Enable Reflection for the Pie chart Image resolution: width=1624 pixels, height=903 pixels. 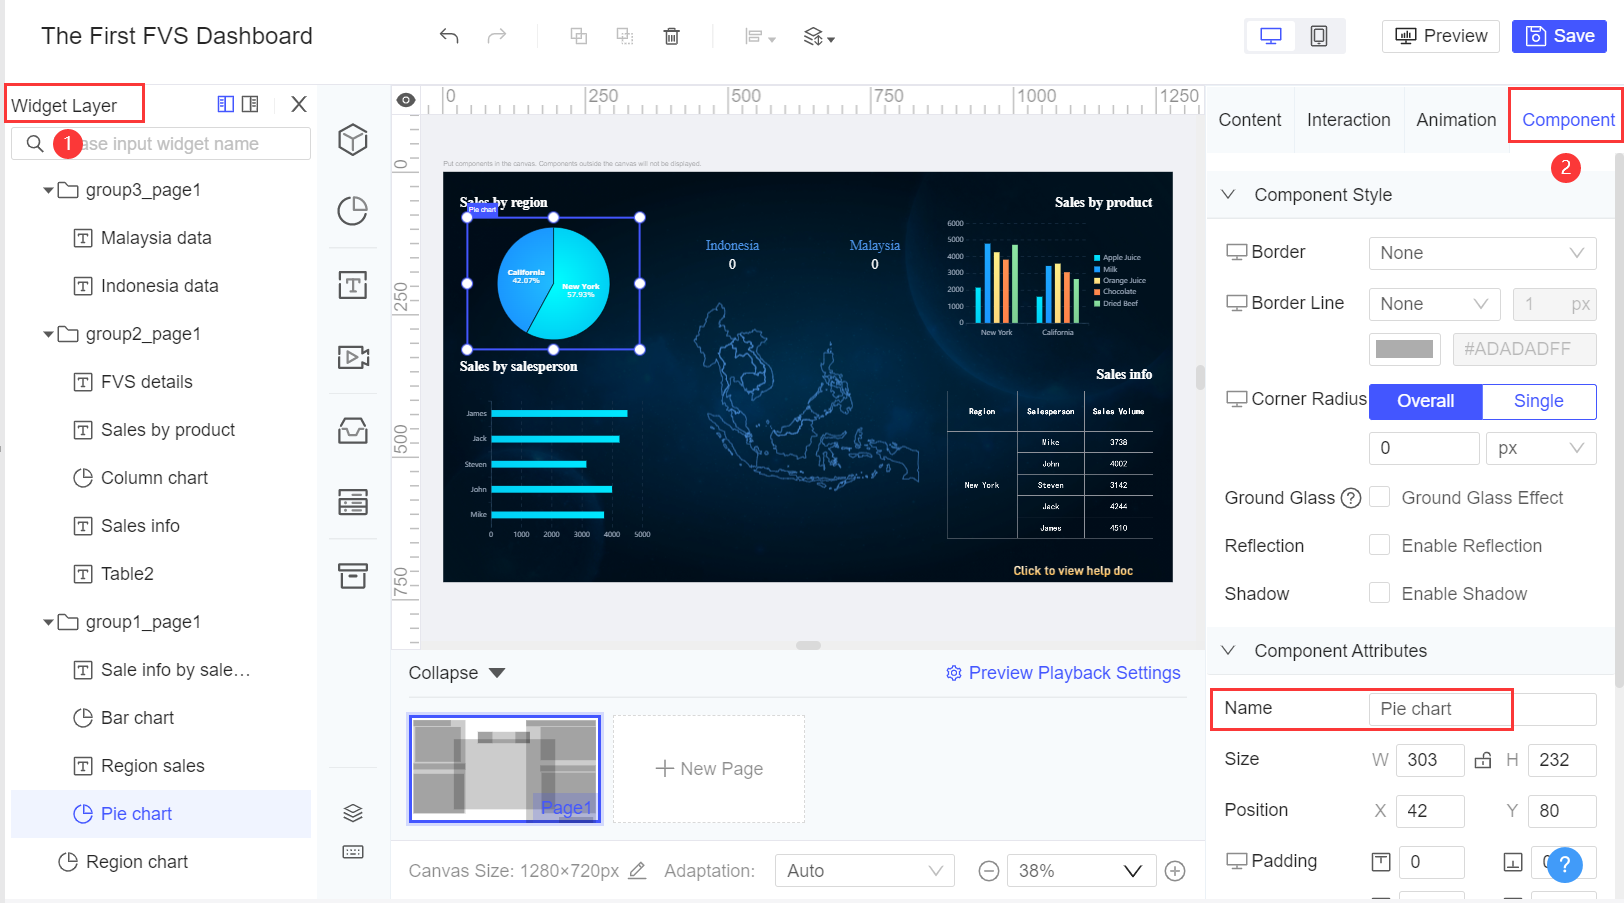coord(1379,545)
